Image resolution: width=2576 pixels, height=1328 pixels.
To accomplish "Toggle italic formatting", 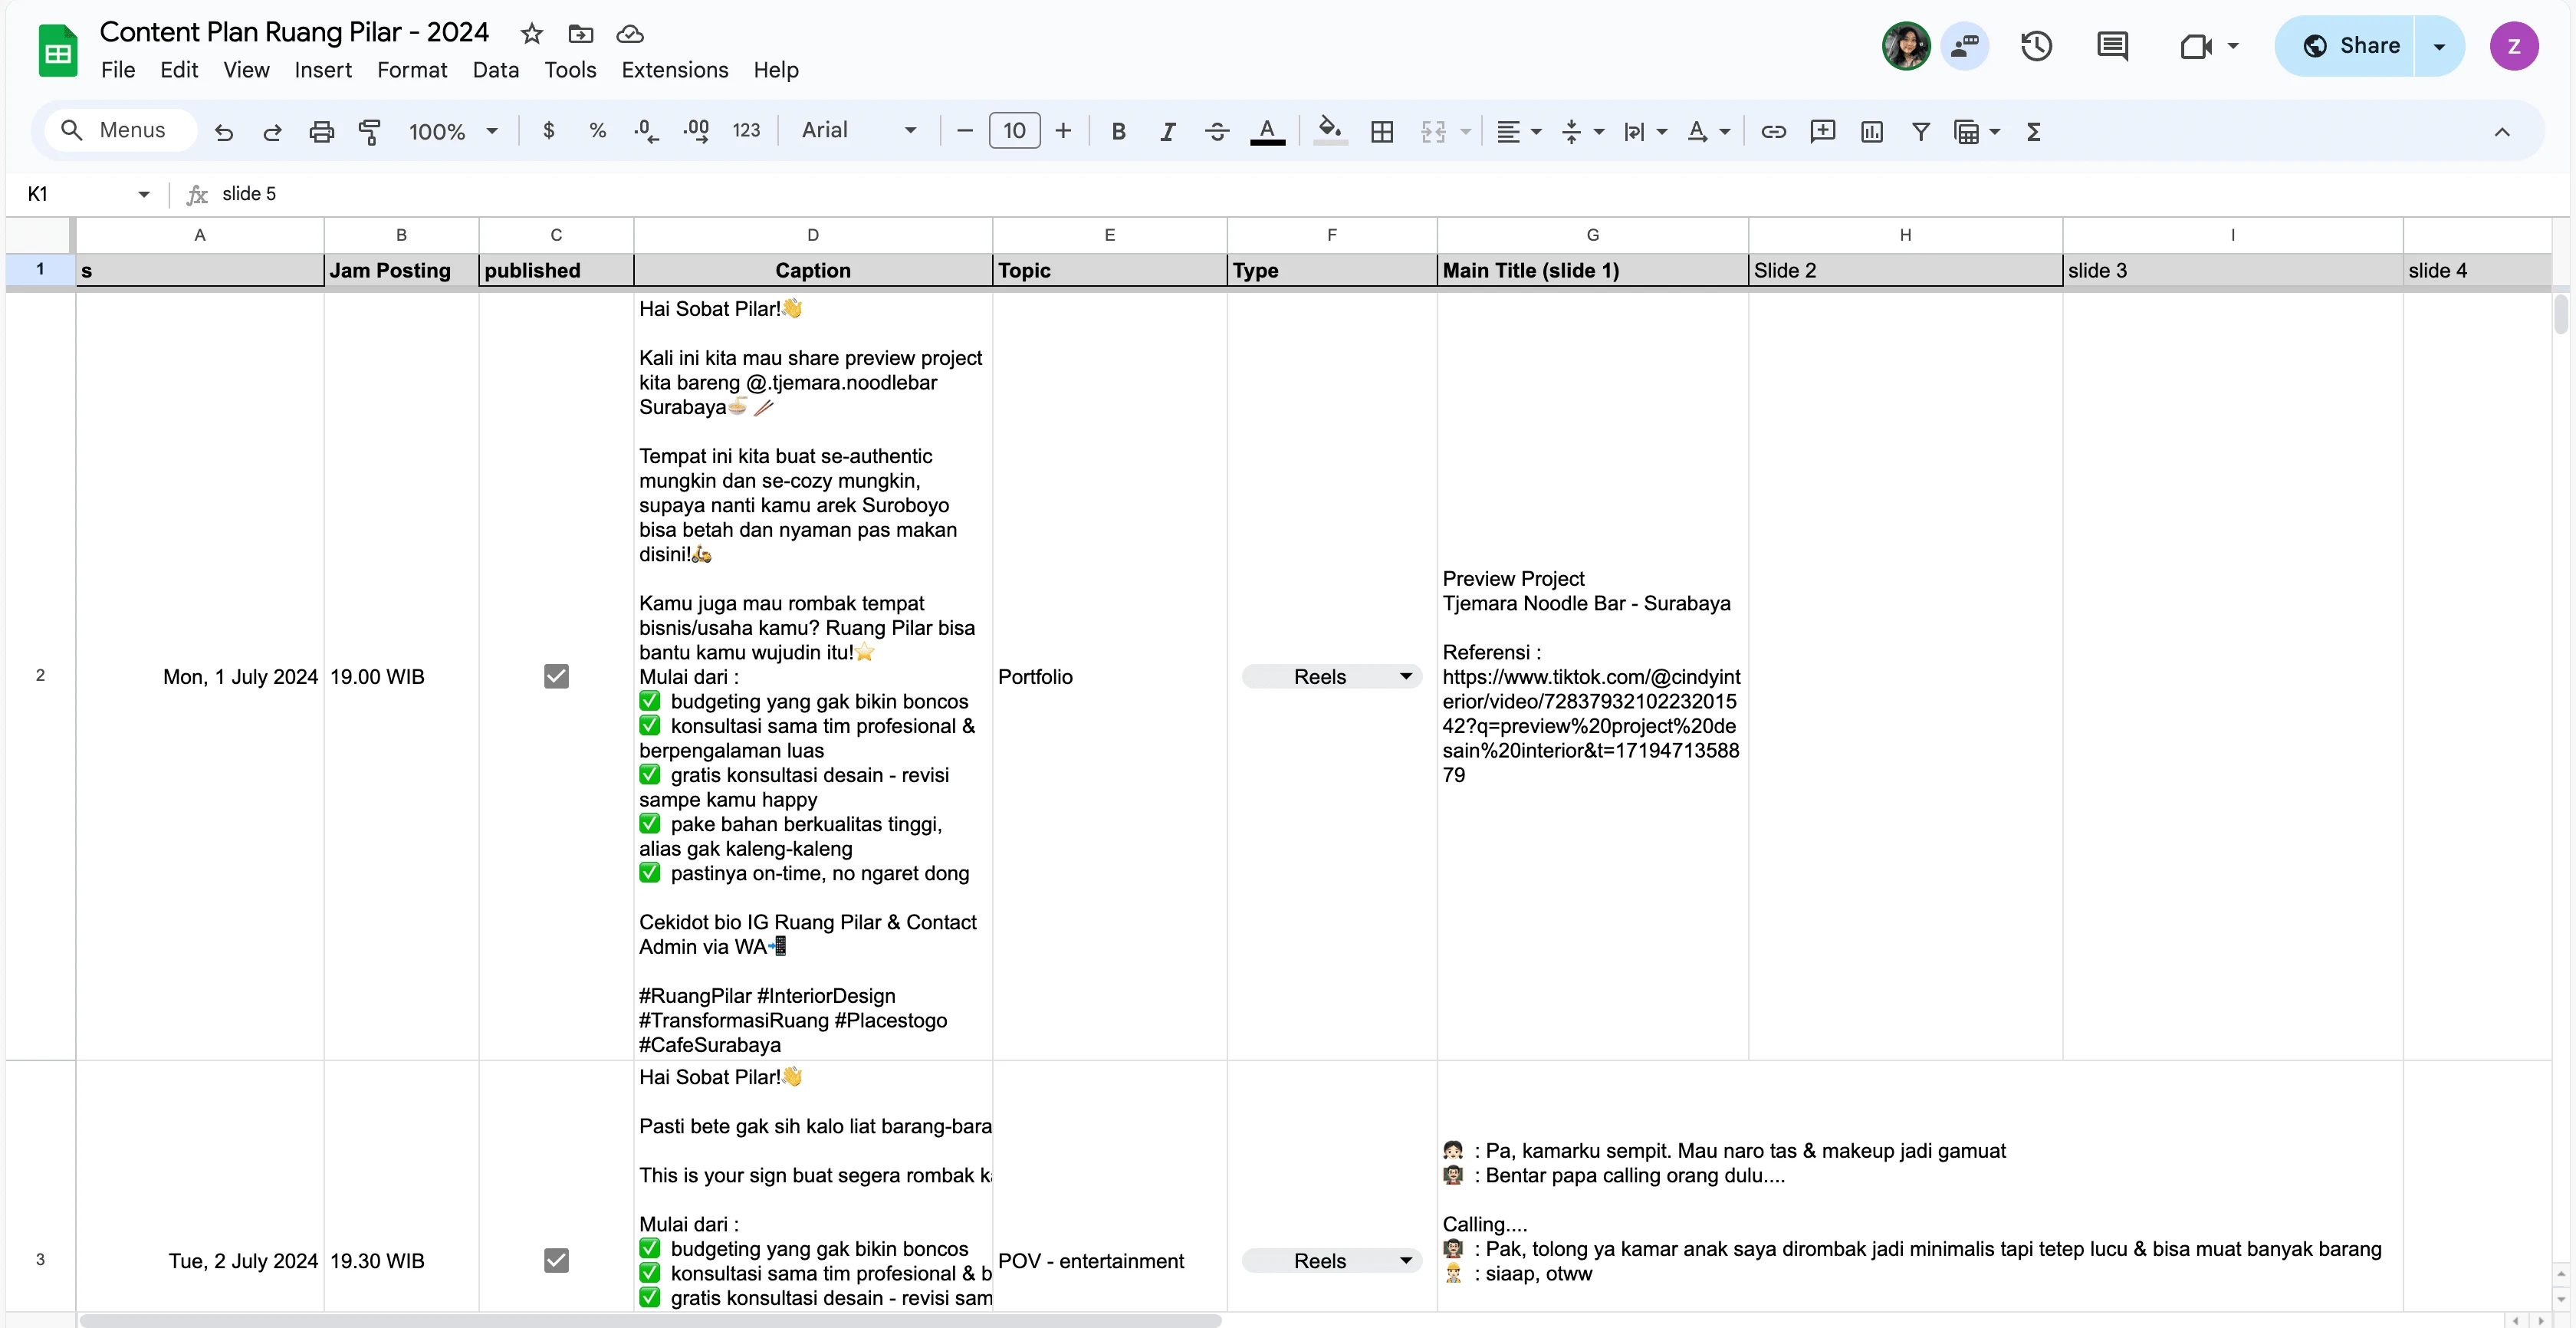I will [x=1167, y=131].
